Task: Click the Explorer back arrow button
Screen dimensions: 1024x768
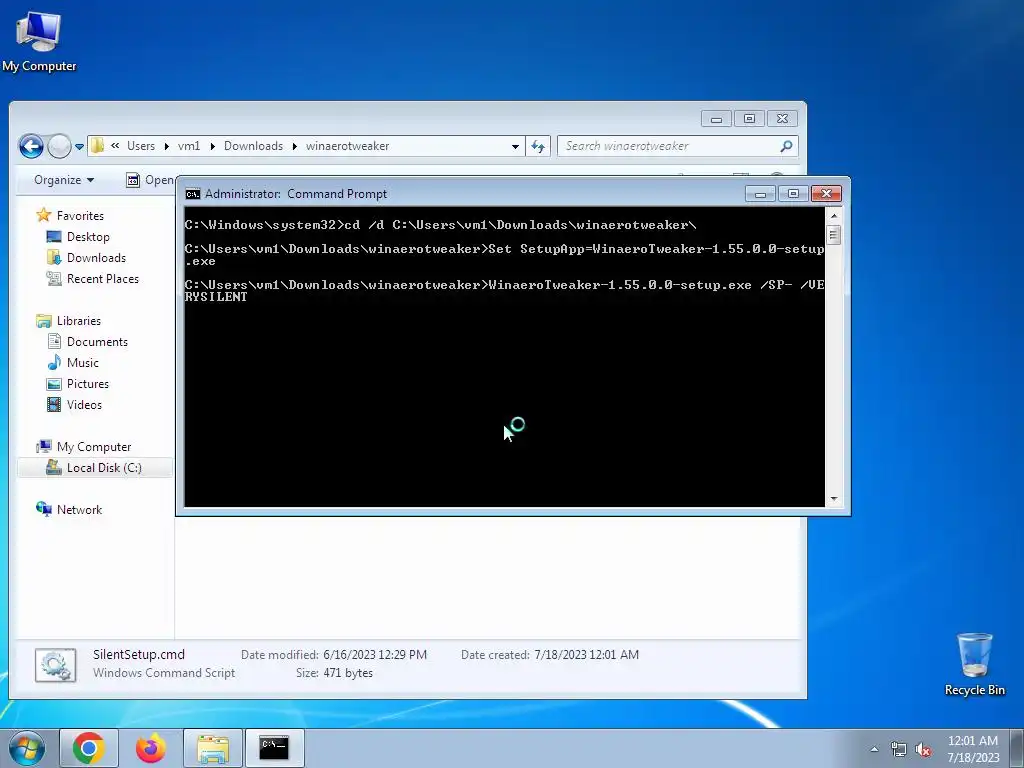Action: 31,146
